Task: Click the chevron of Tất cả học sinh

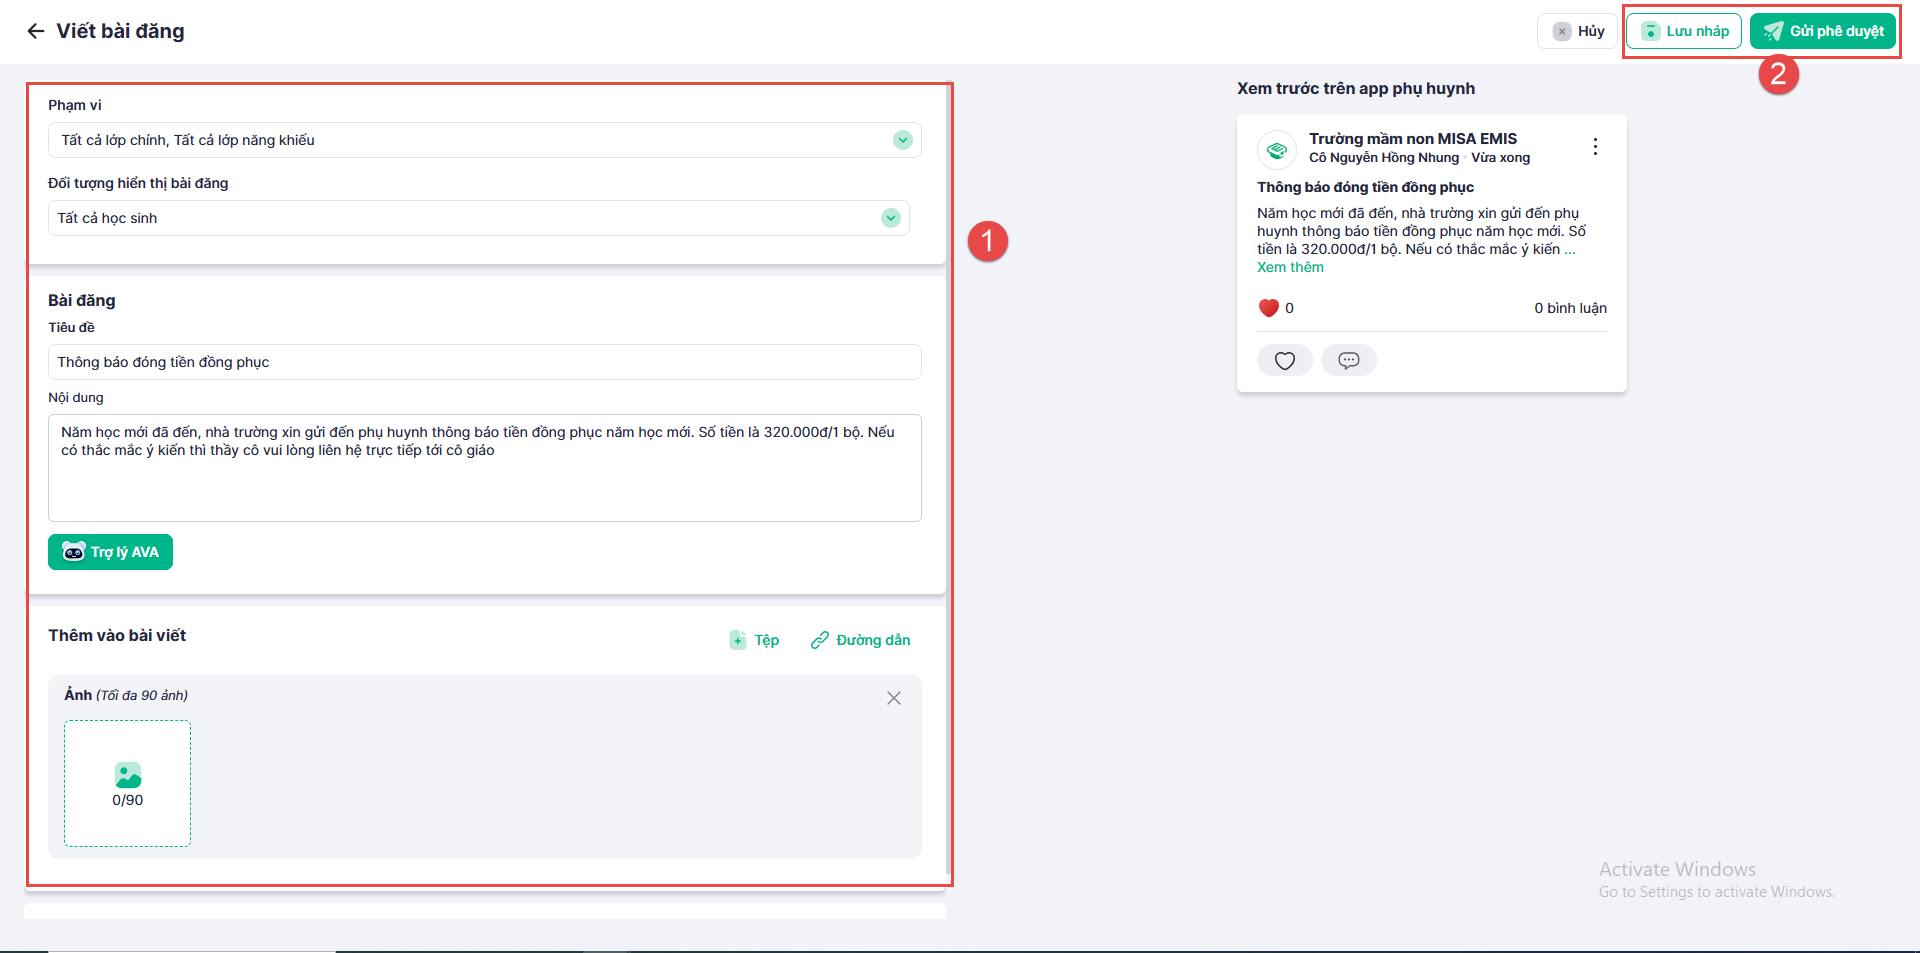Action: tap(890, 218)
